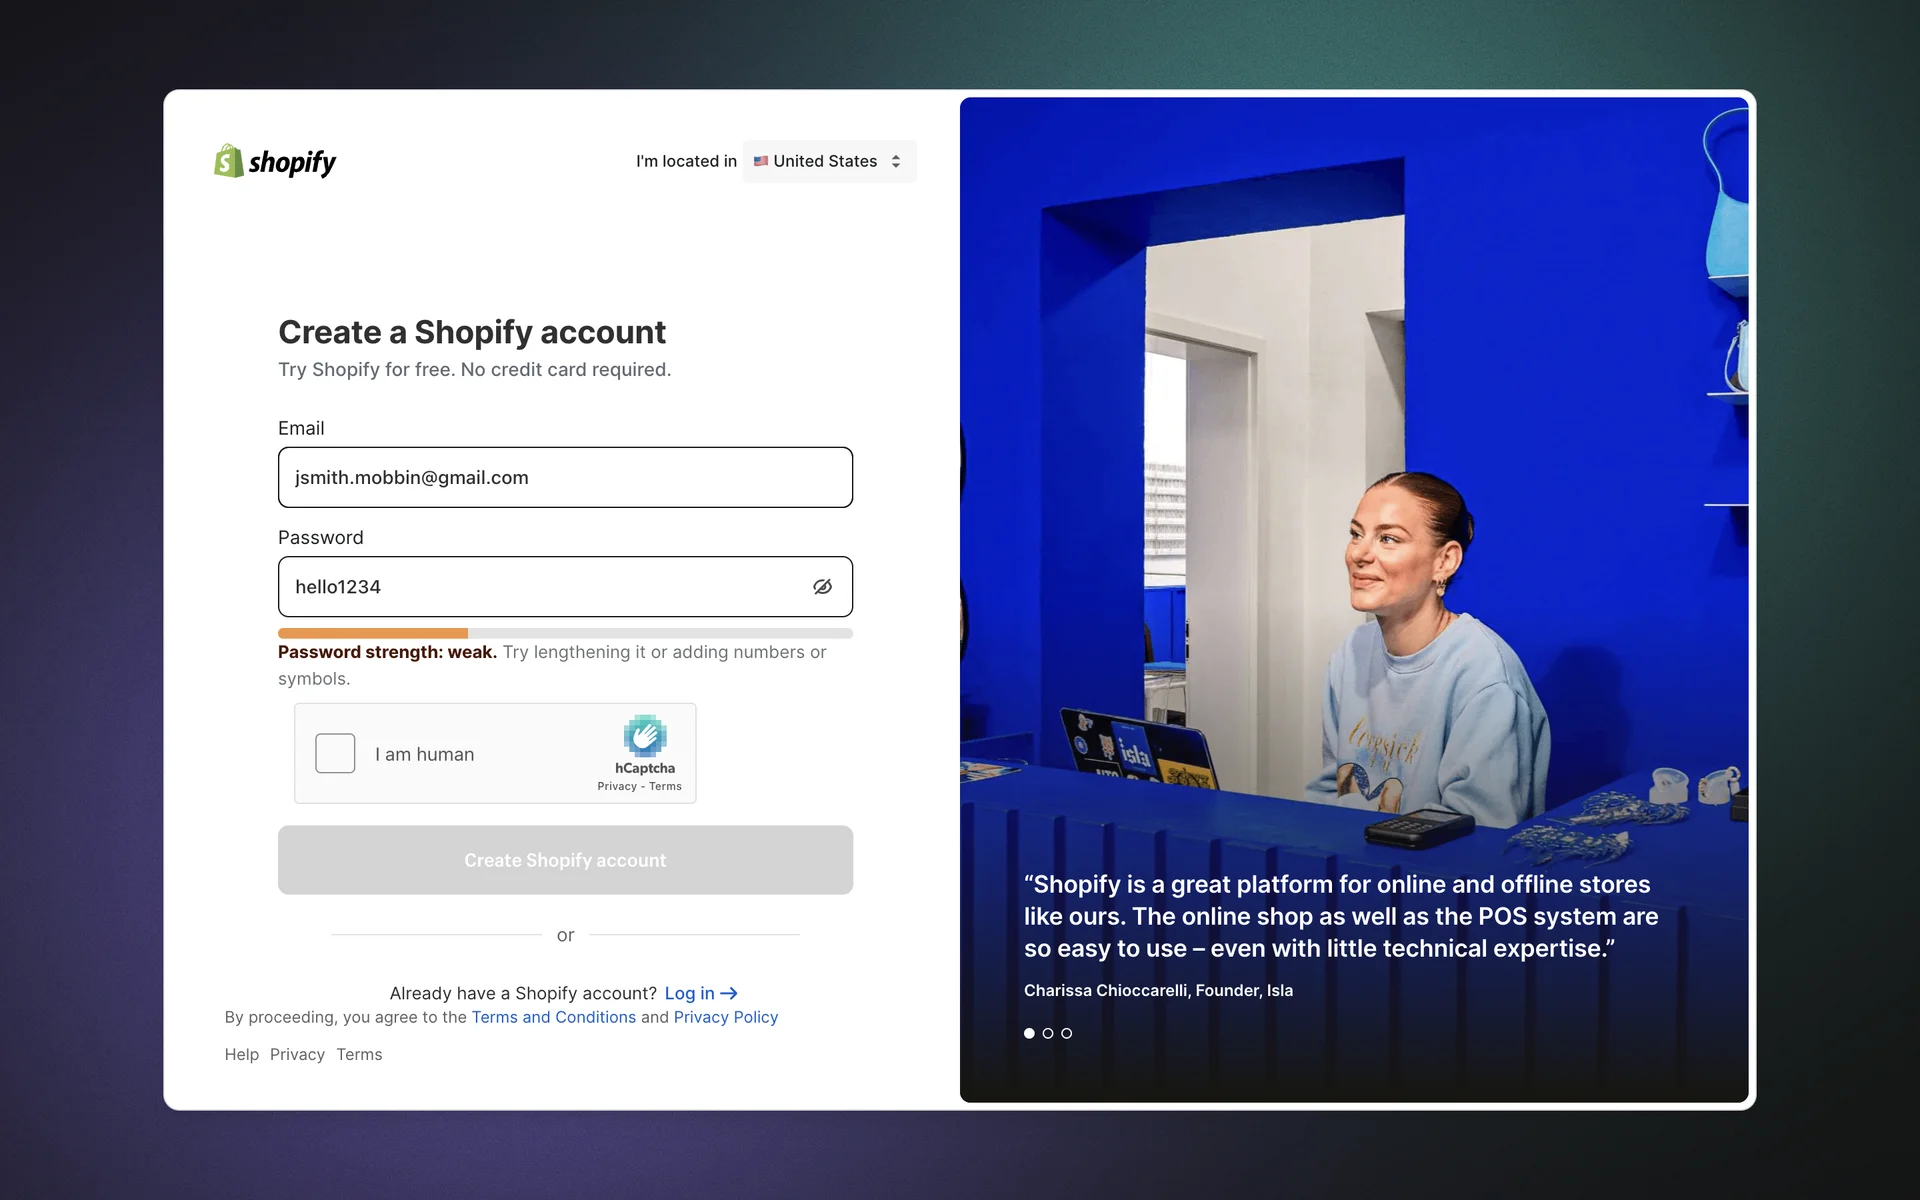Open Terms and Conditions link
The width and height of the screenshot is (1920, 1200).
[x=553, y=1017]
